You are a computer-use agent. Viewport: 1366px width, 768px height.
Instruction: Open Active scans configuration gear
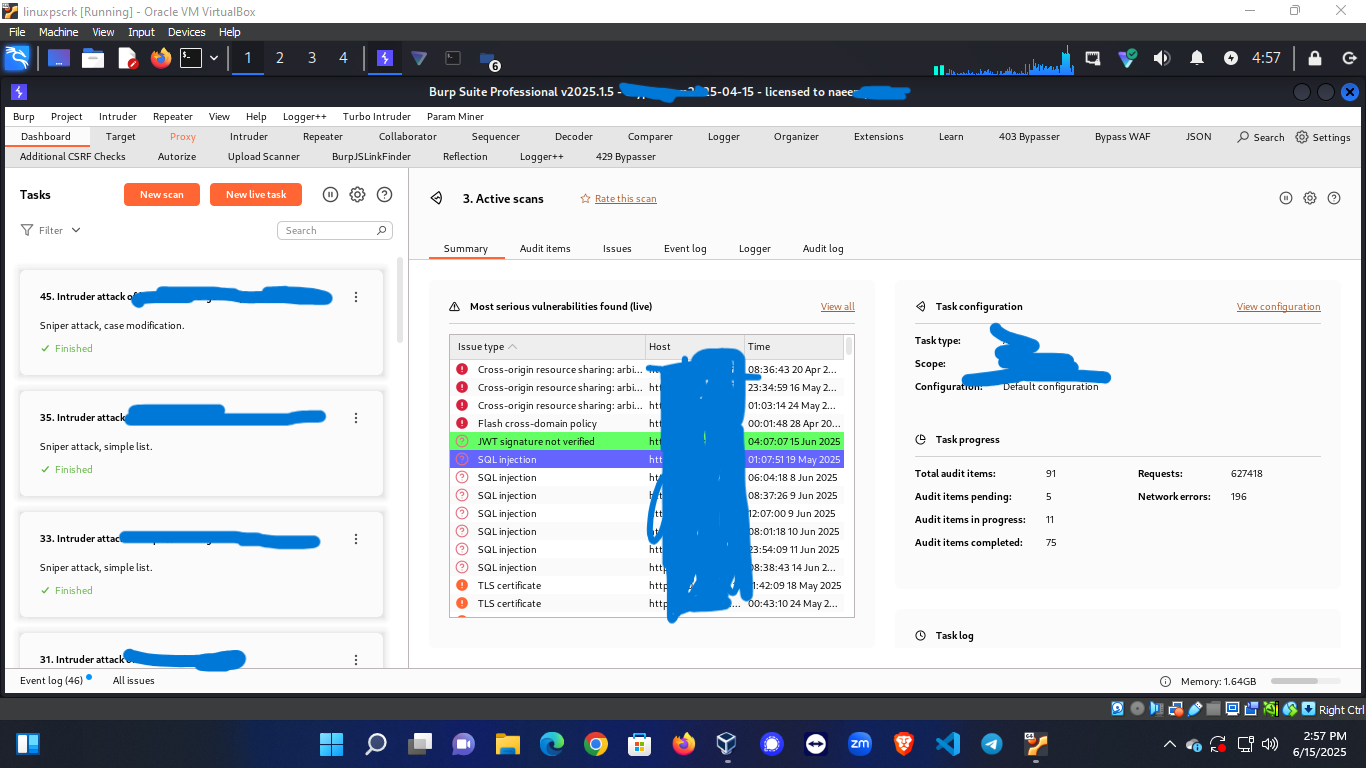1310,198
